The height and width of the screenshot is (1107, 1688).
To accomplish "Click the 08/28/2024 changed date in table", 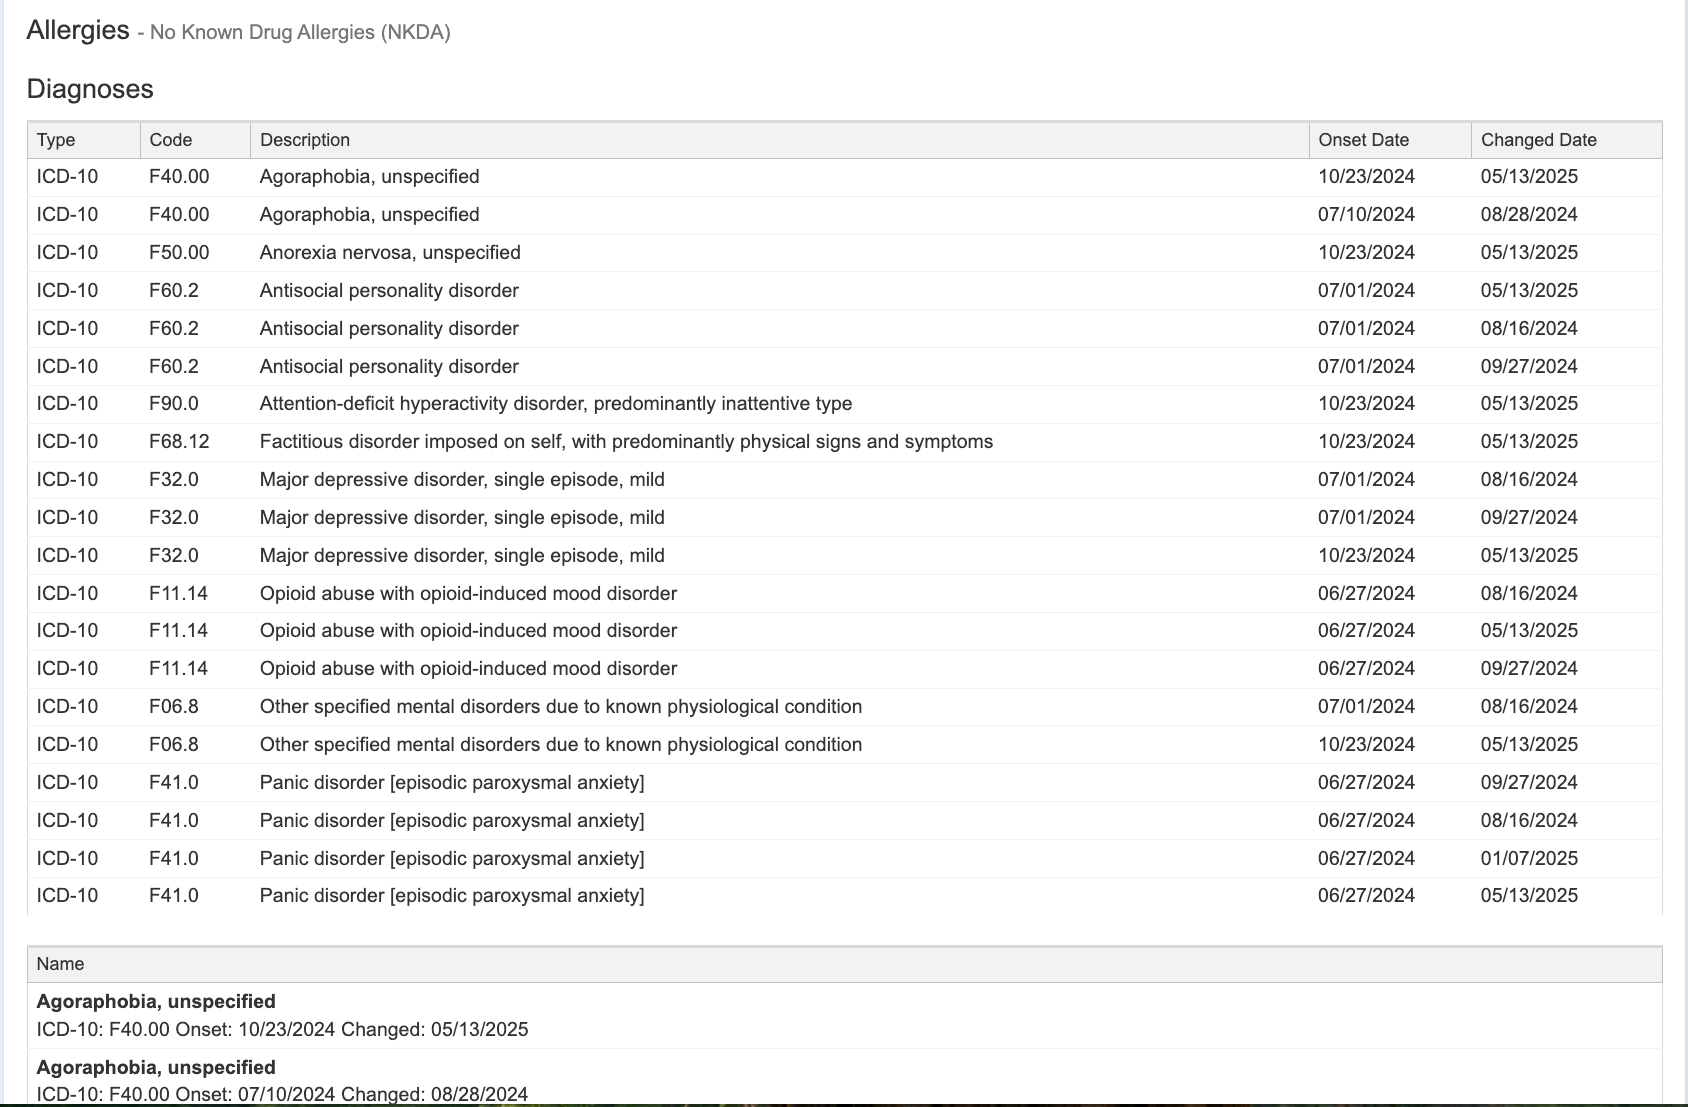I will [x=1529, y=215].
